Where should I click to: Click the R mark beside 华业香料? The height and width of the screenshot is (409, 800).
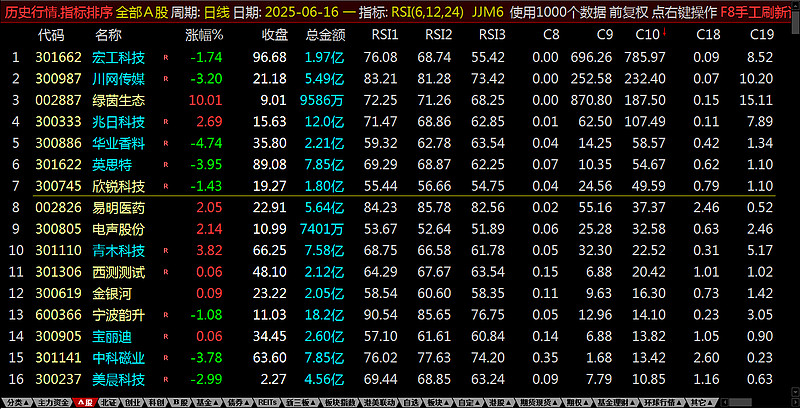point(165,144)
